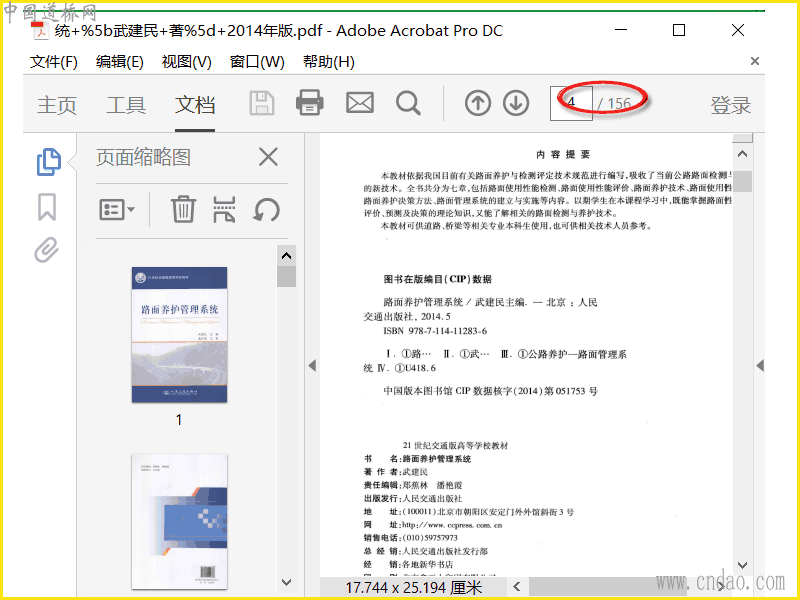The height and width of the screenshot is (600, 800).
Task: Rotate page with rotate icon
Action: 266,209
